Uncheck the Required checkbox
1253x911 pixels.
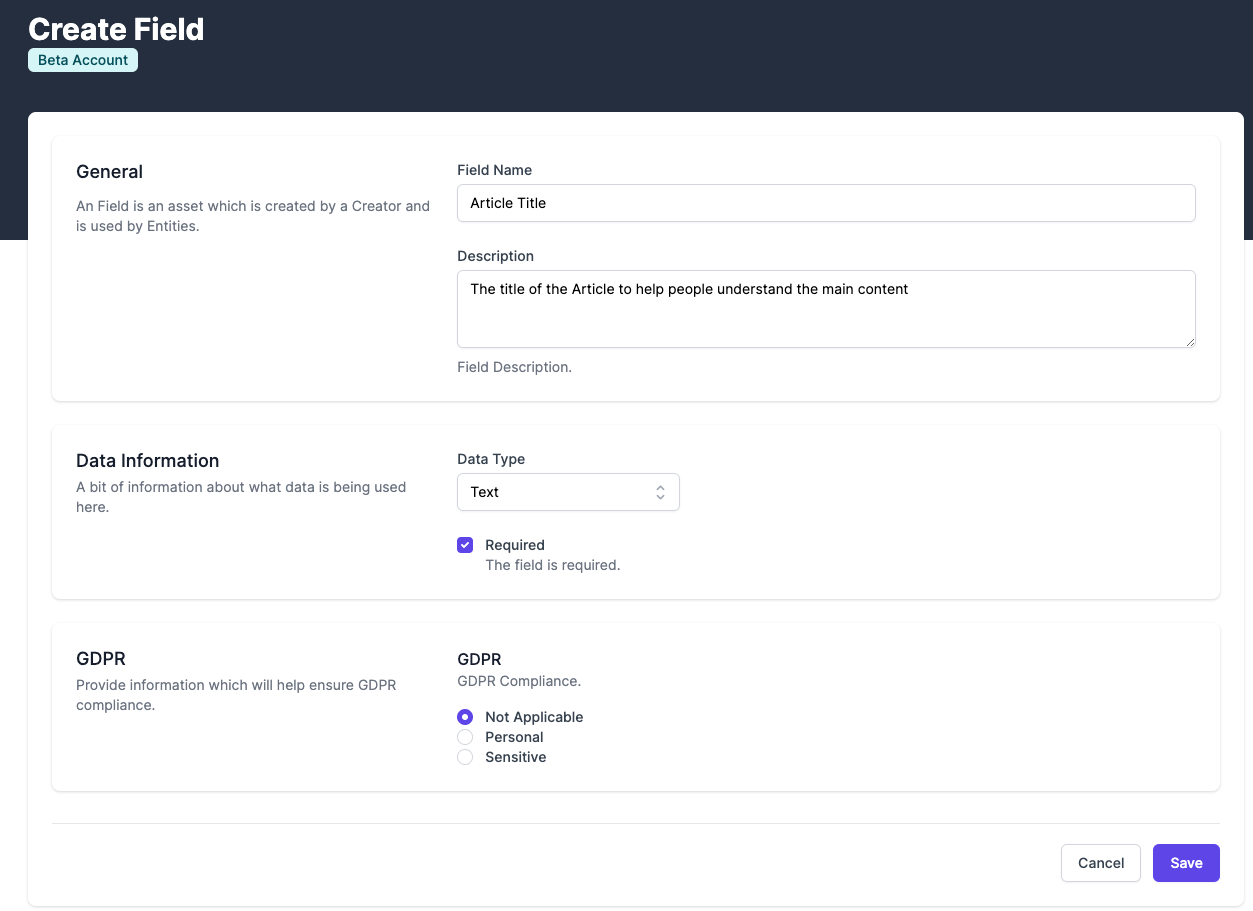465,545
